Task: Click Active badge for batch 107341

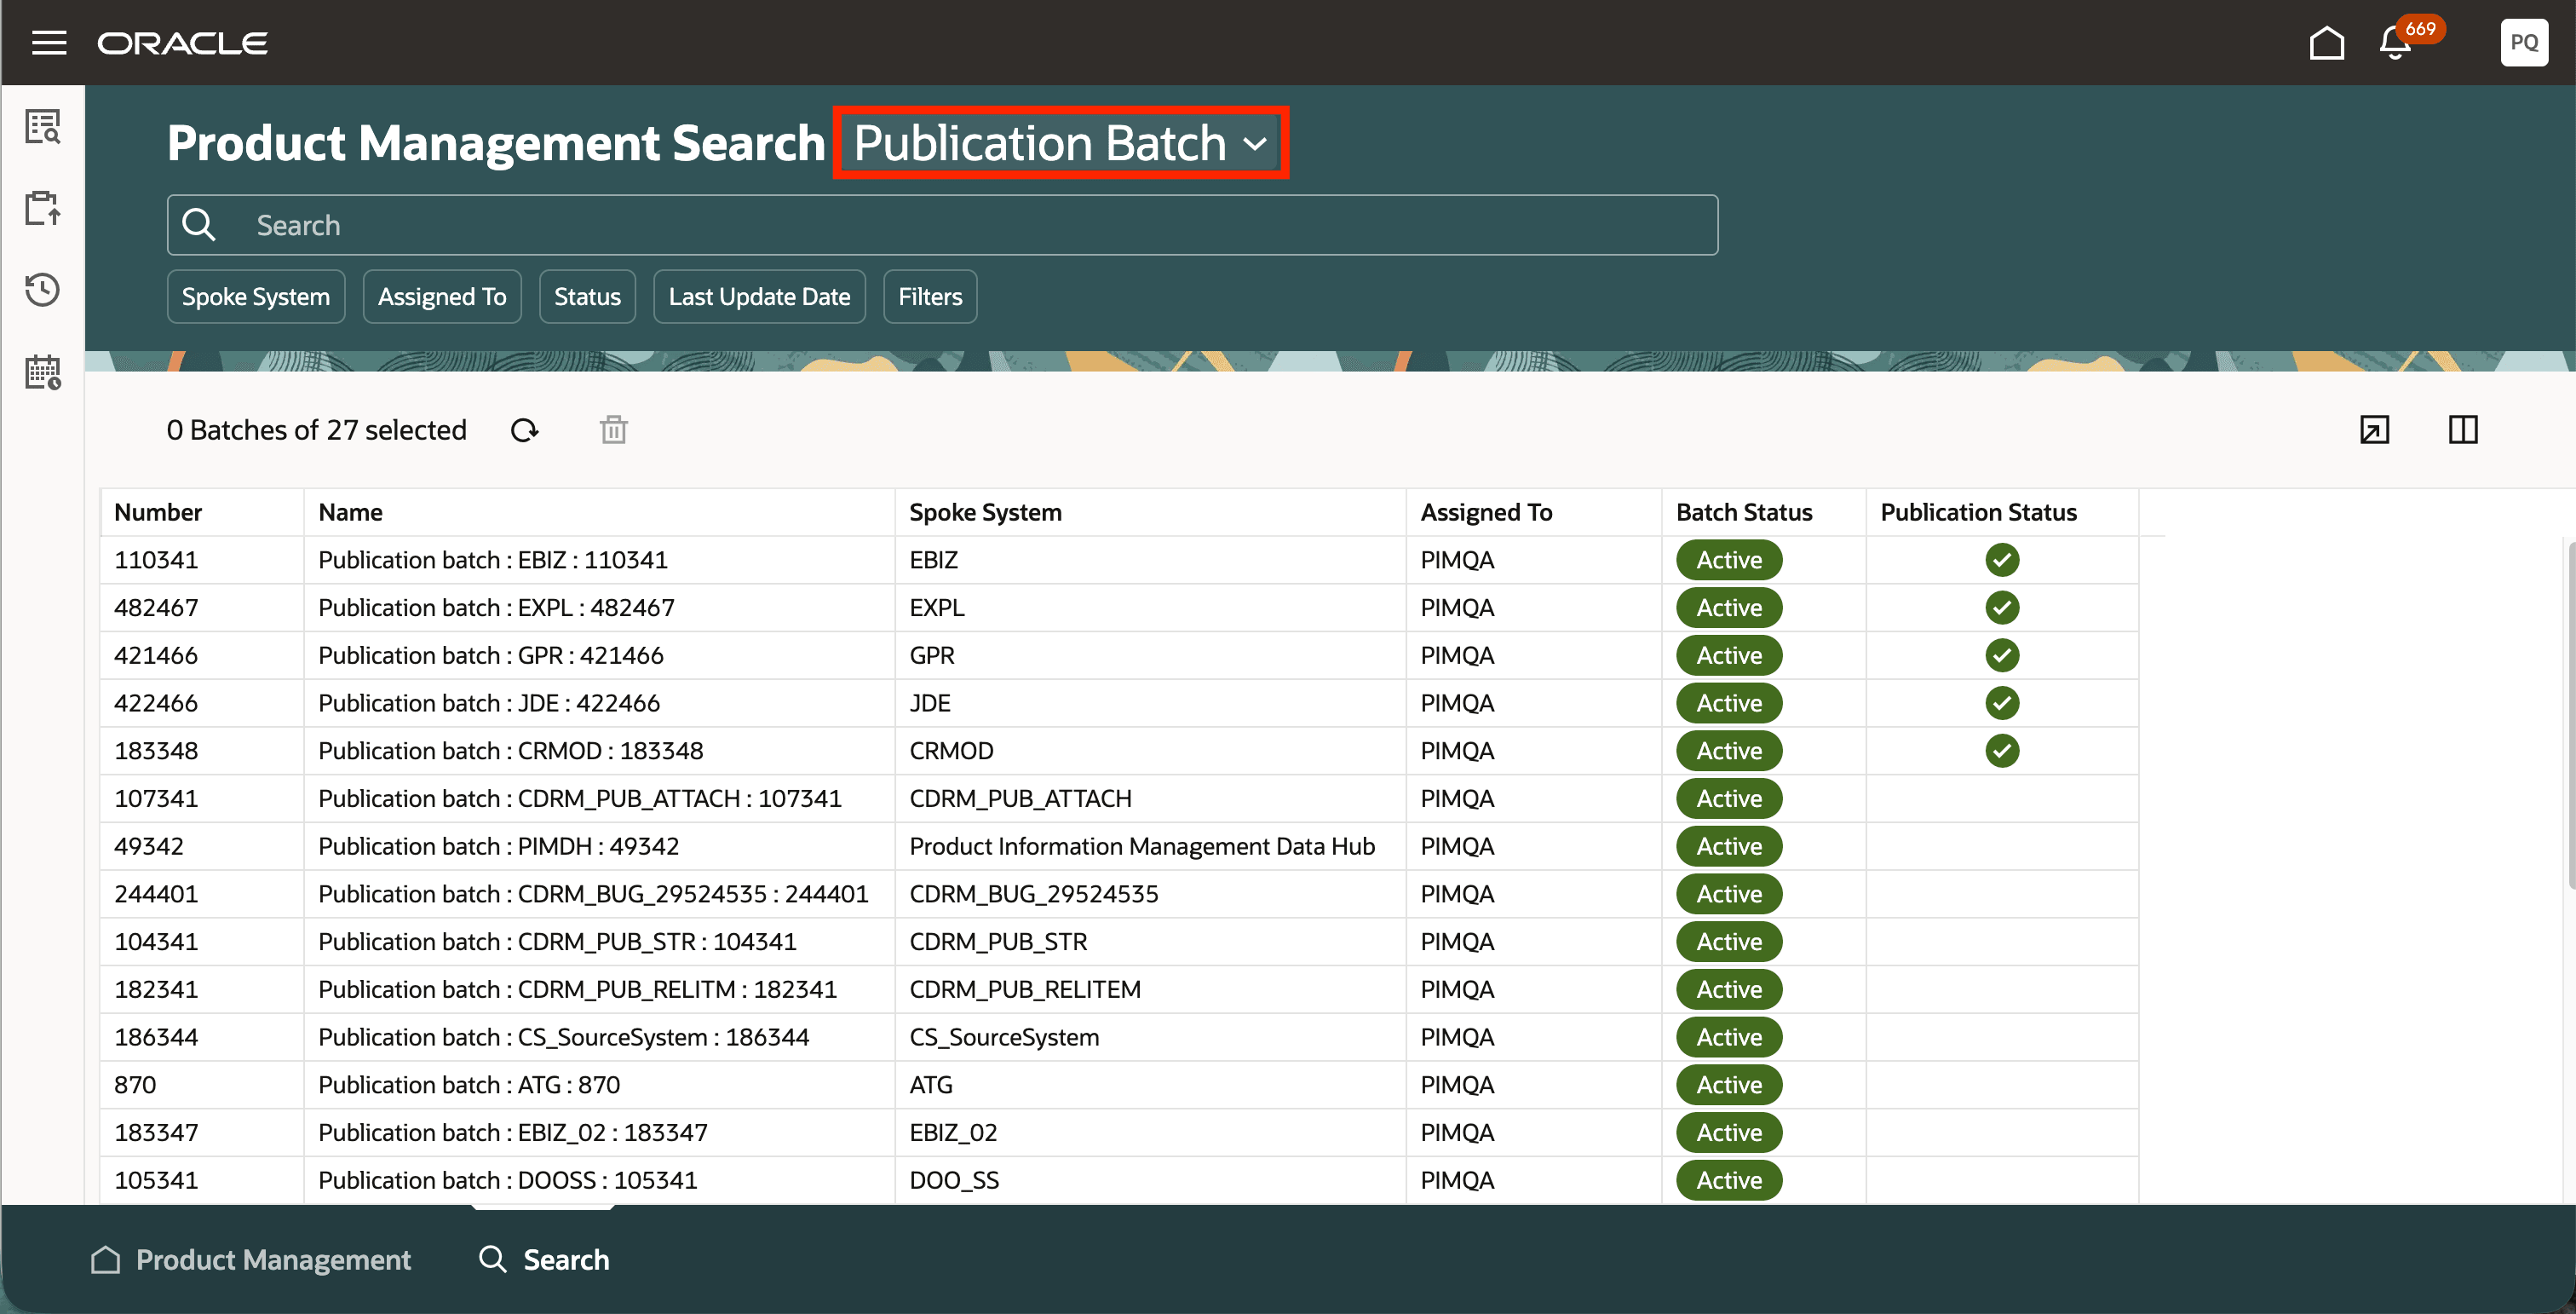Action: pos(1729,799)
